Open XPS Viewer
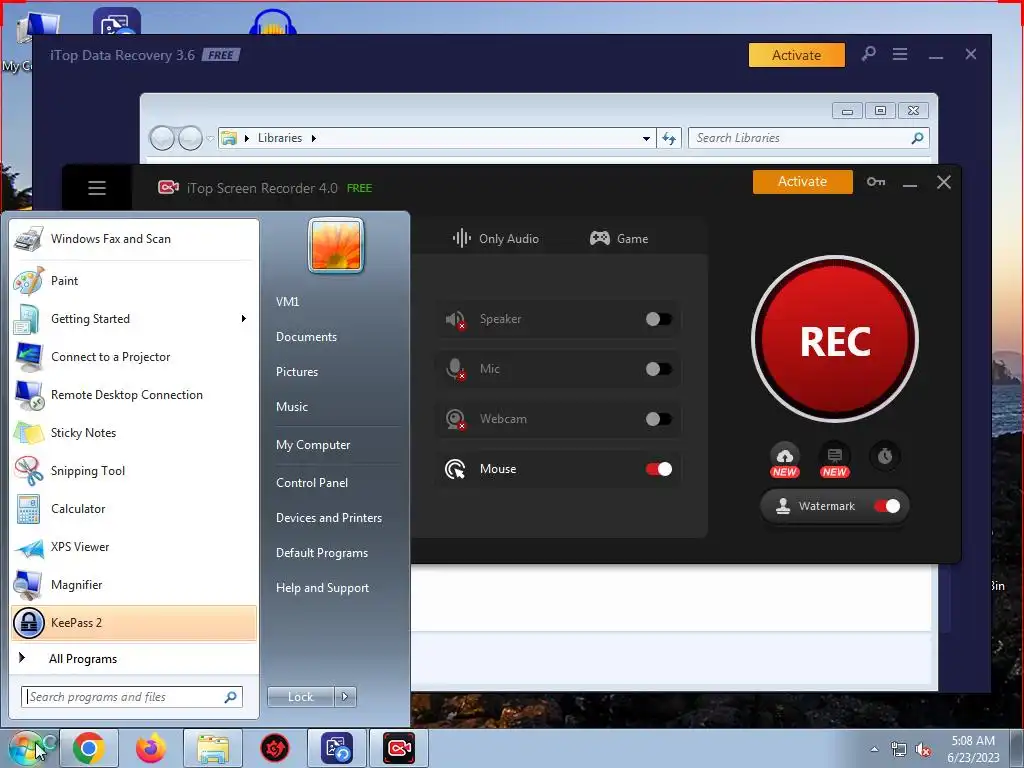This screenshot has width=1024, height=768. [x=134, y=547]
